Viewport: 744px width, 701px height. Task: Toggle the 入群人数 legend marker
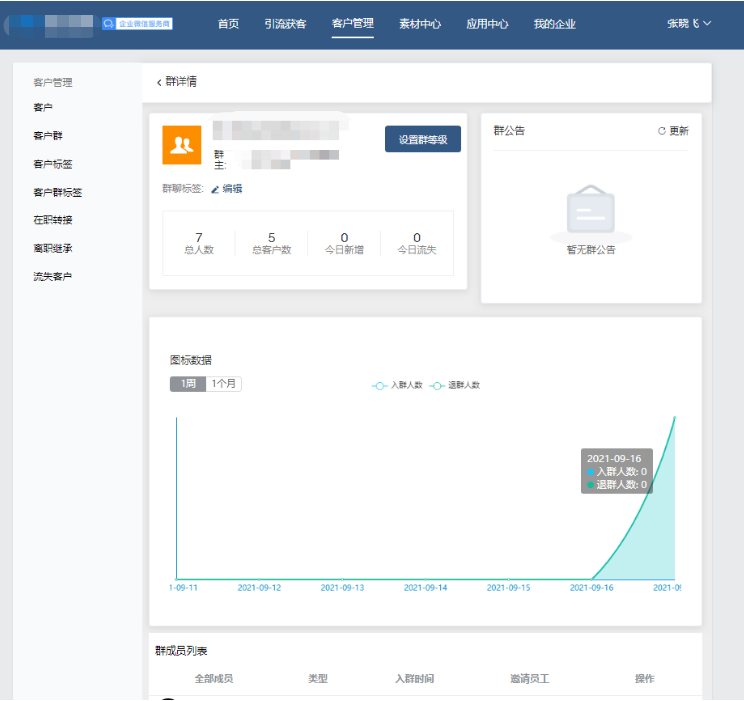(380, 385)
